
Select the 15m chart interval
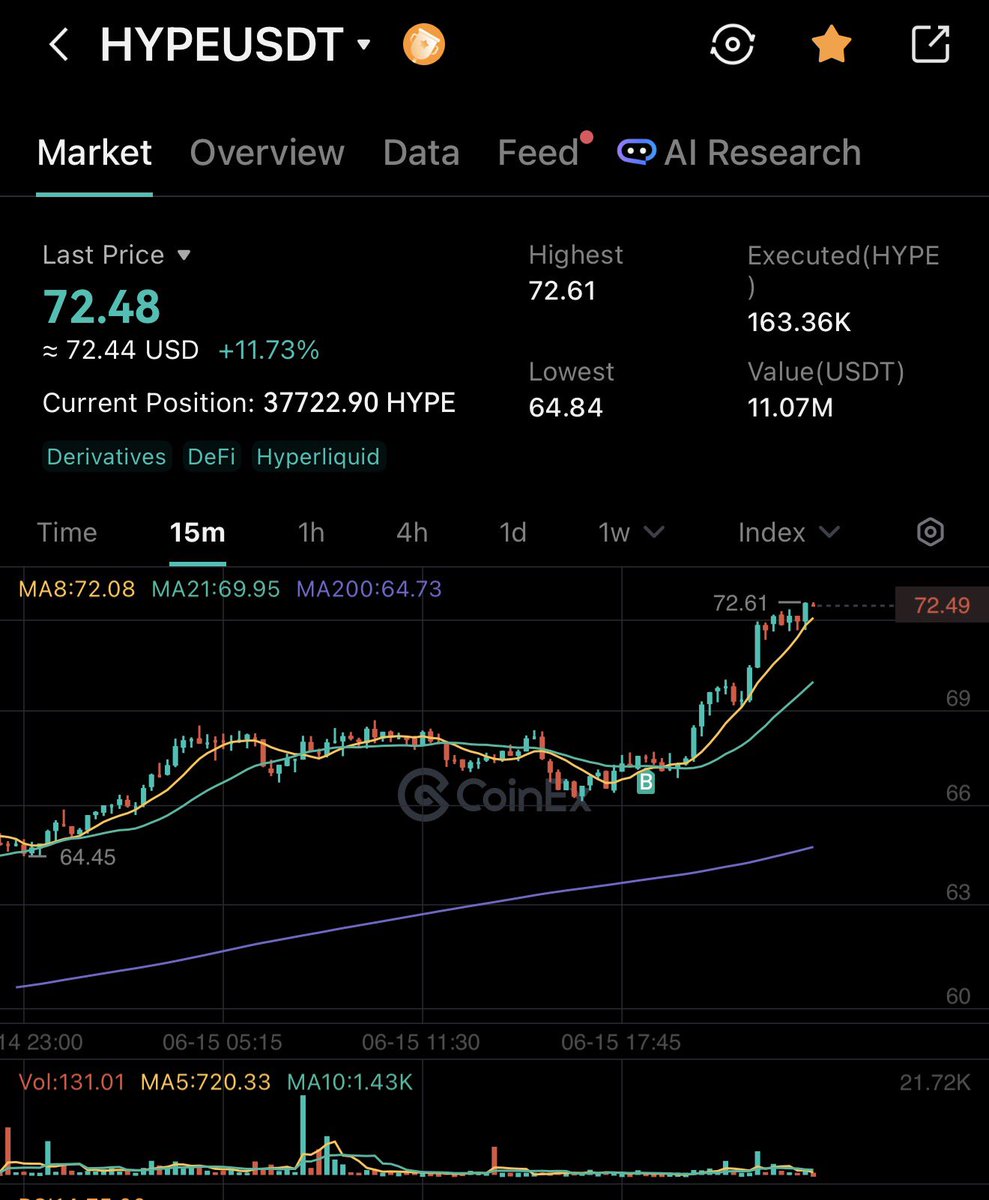pos(198,532)
